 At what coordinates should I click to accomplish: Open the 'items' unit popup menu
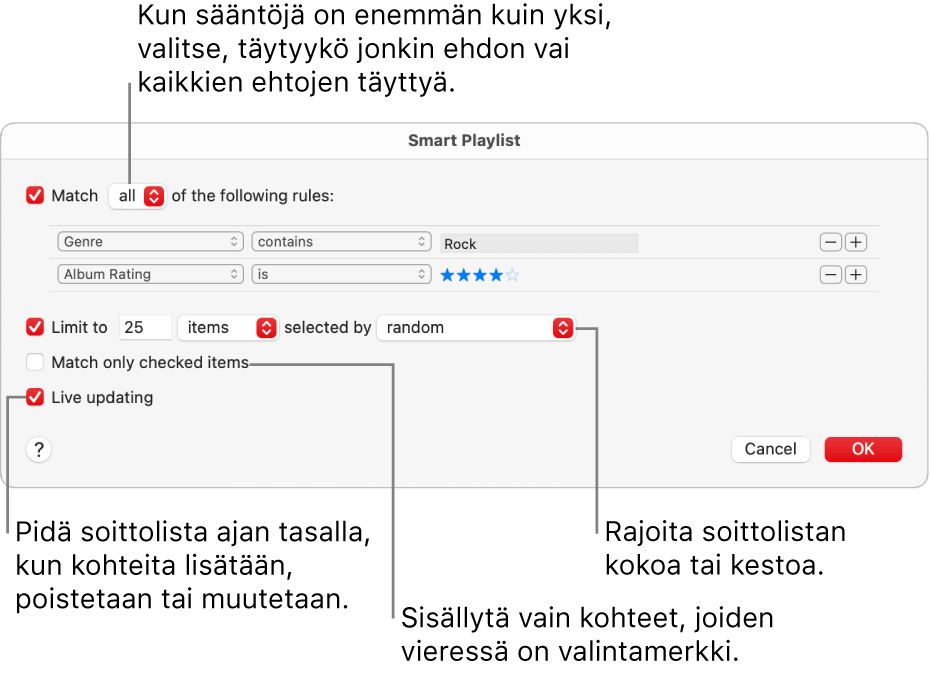tap(228, 327)
